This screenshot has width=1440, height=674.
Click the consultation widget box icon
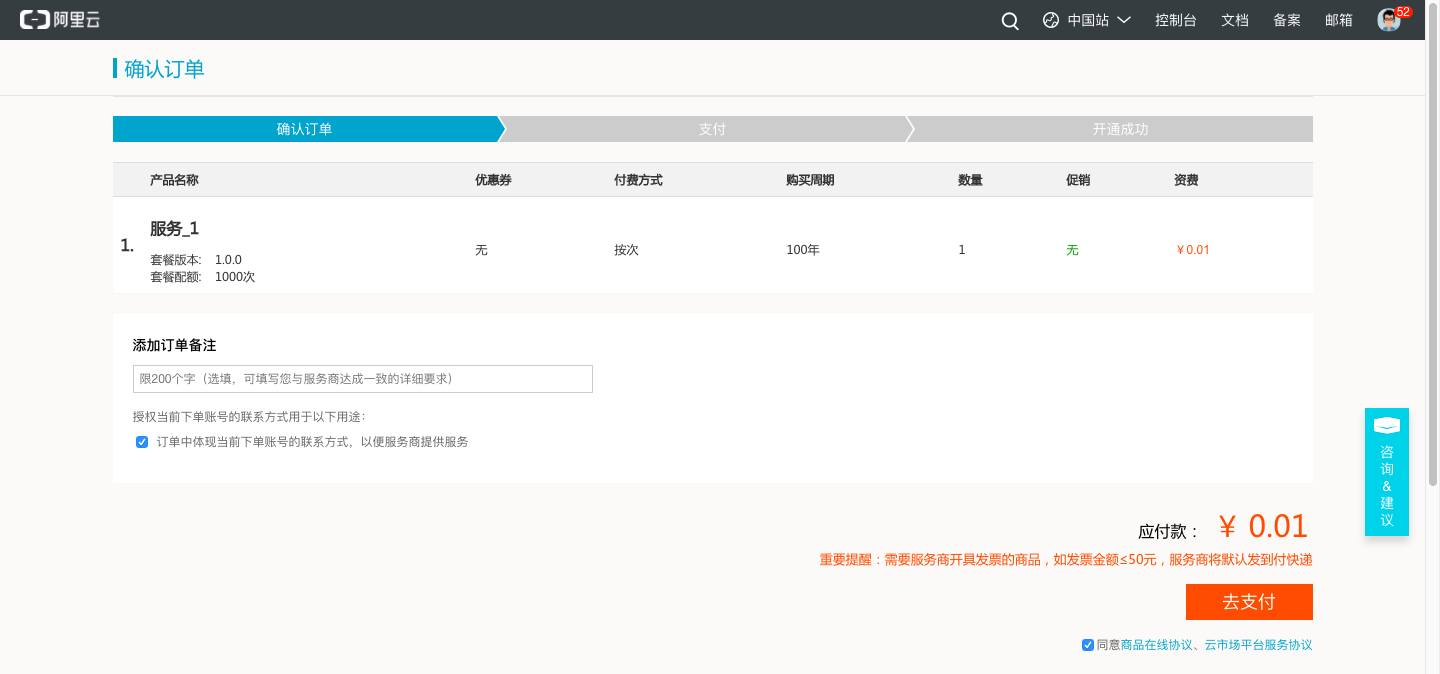point(1386,425)
